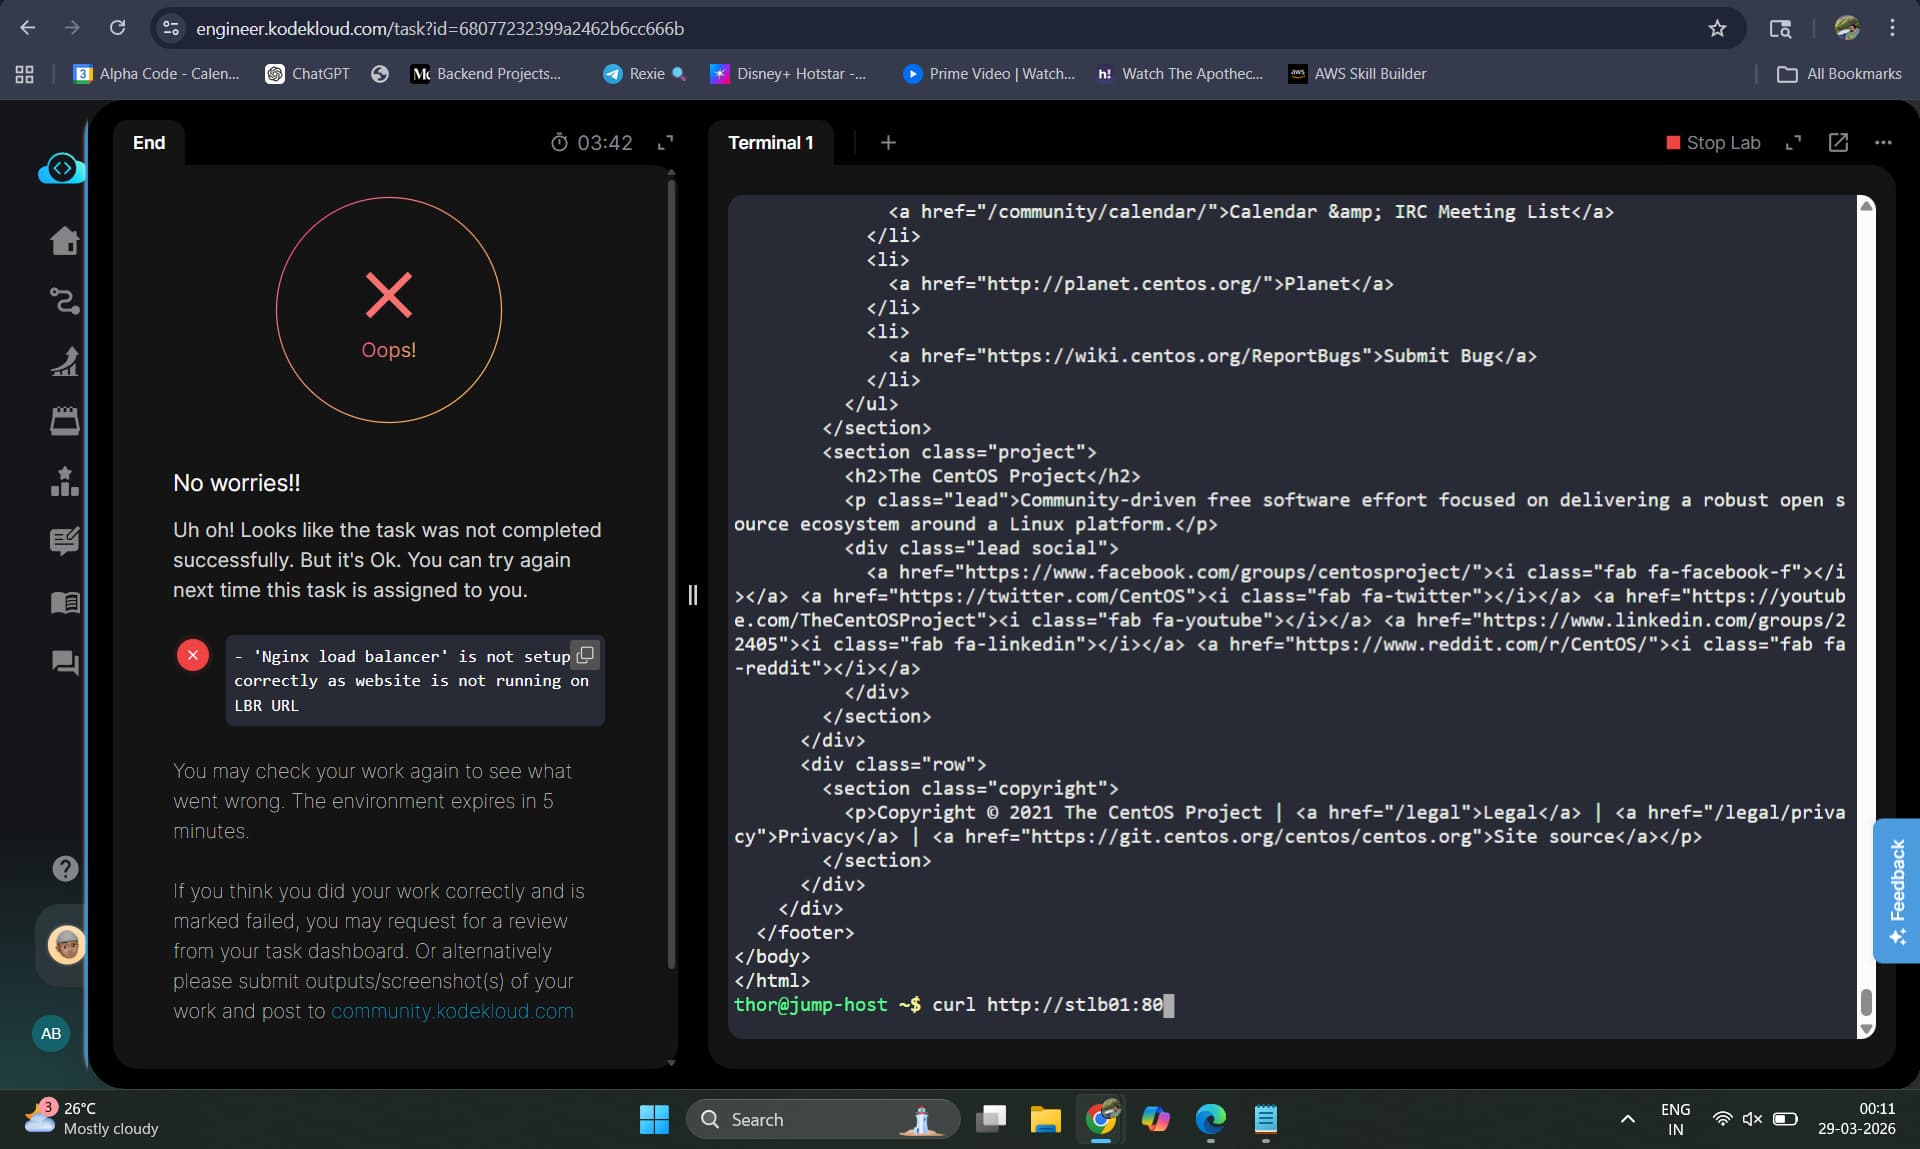Screen dimensions: 1920x1149
Task: Open the leaderboard podium icon in sidebar
Action: click(65, 481)
